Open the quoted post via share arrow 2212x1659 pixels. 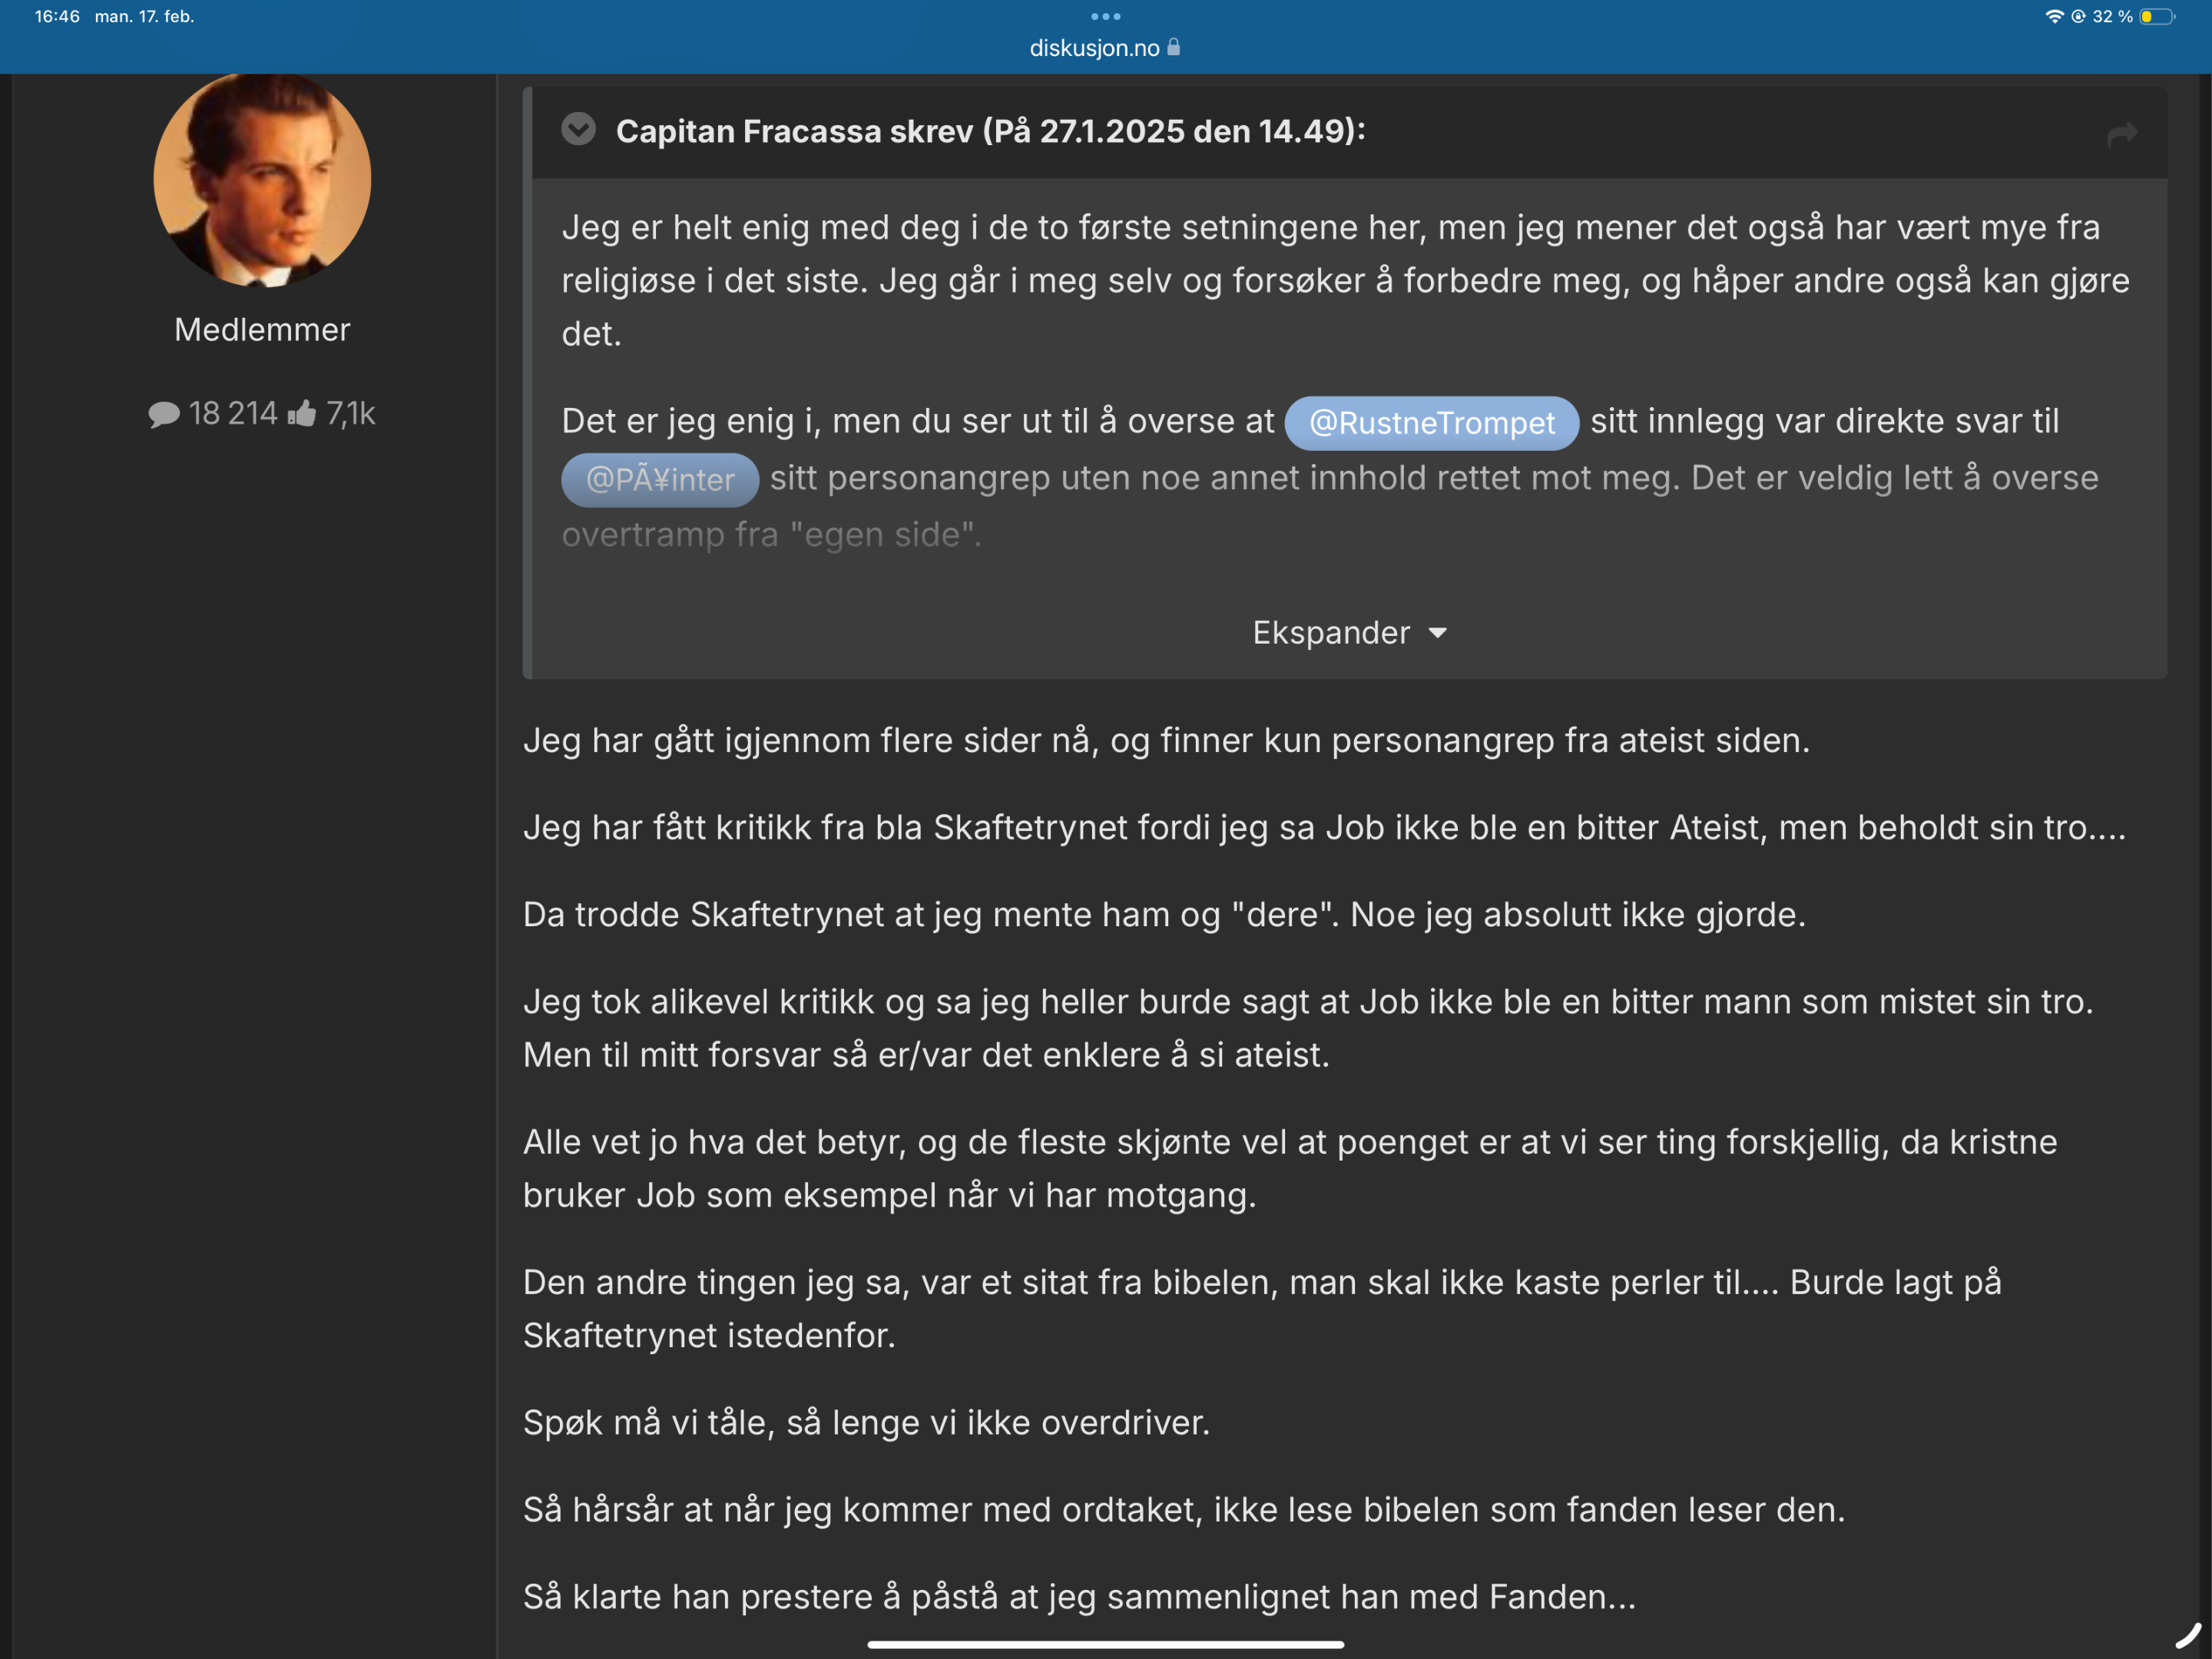[2122, 134]
